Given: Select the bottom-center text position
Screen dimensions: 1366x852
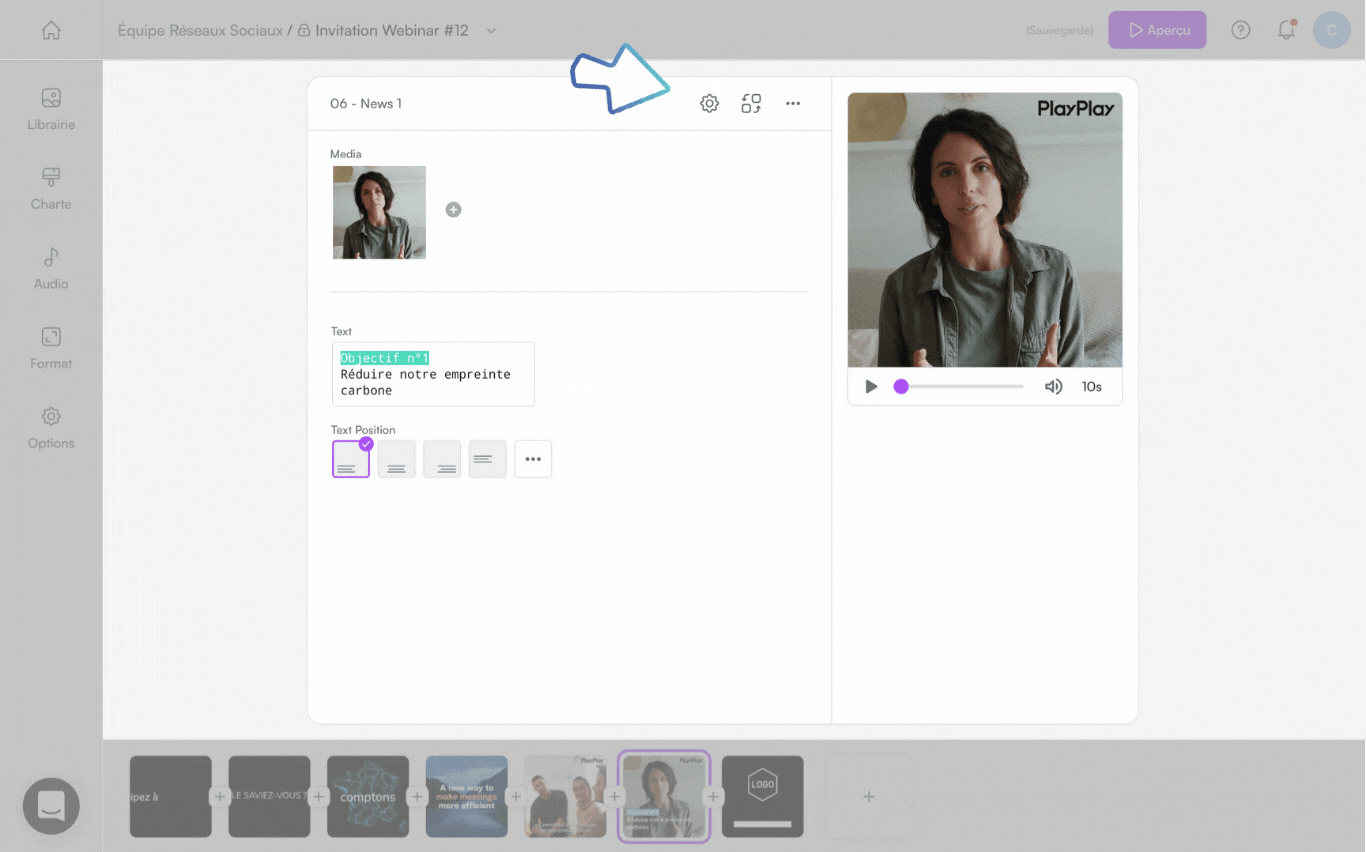Looking at the screenshot, I should click(x=396, y=459).
